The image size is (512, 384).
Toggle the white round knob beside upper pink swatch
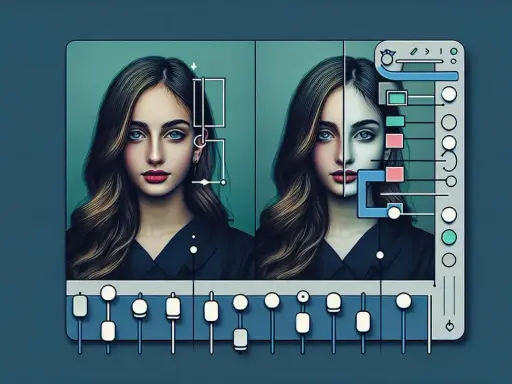pyautogui.click(x=449, y=143)
